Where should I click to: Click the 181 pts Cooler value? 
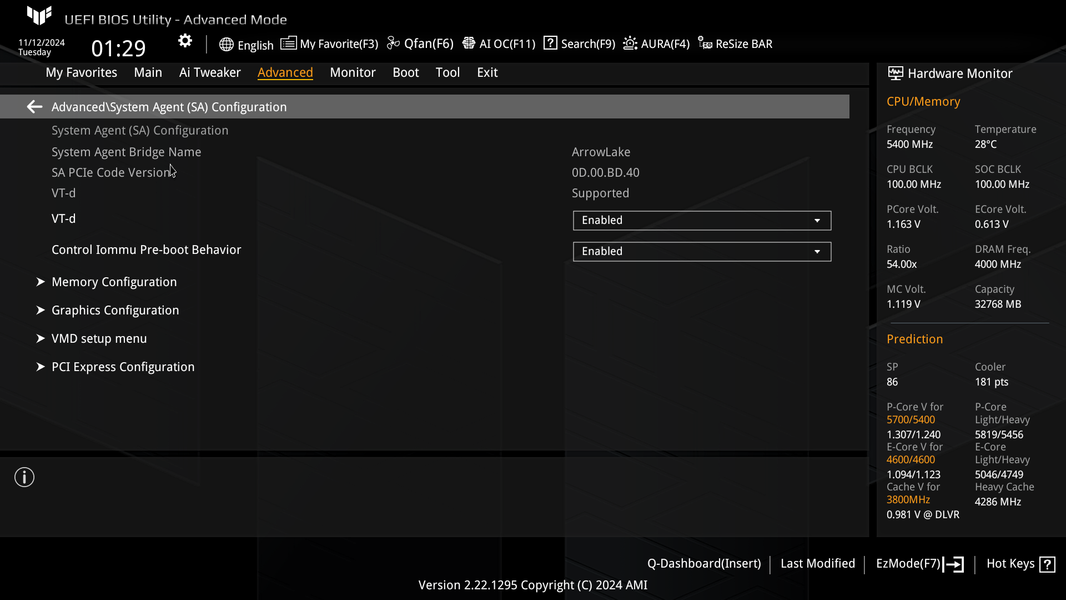pyautogui.click(x=991, y=382)
